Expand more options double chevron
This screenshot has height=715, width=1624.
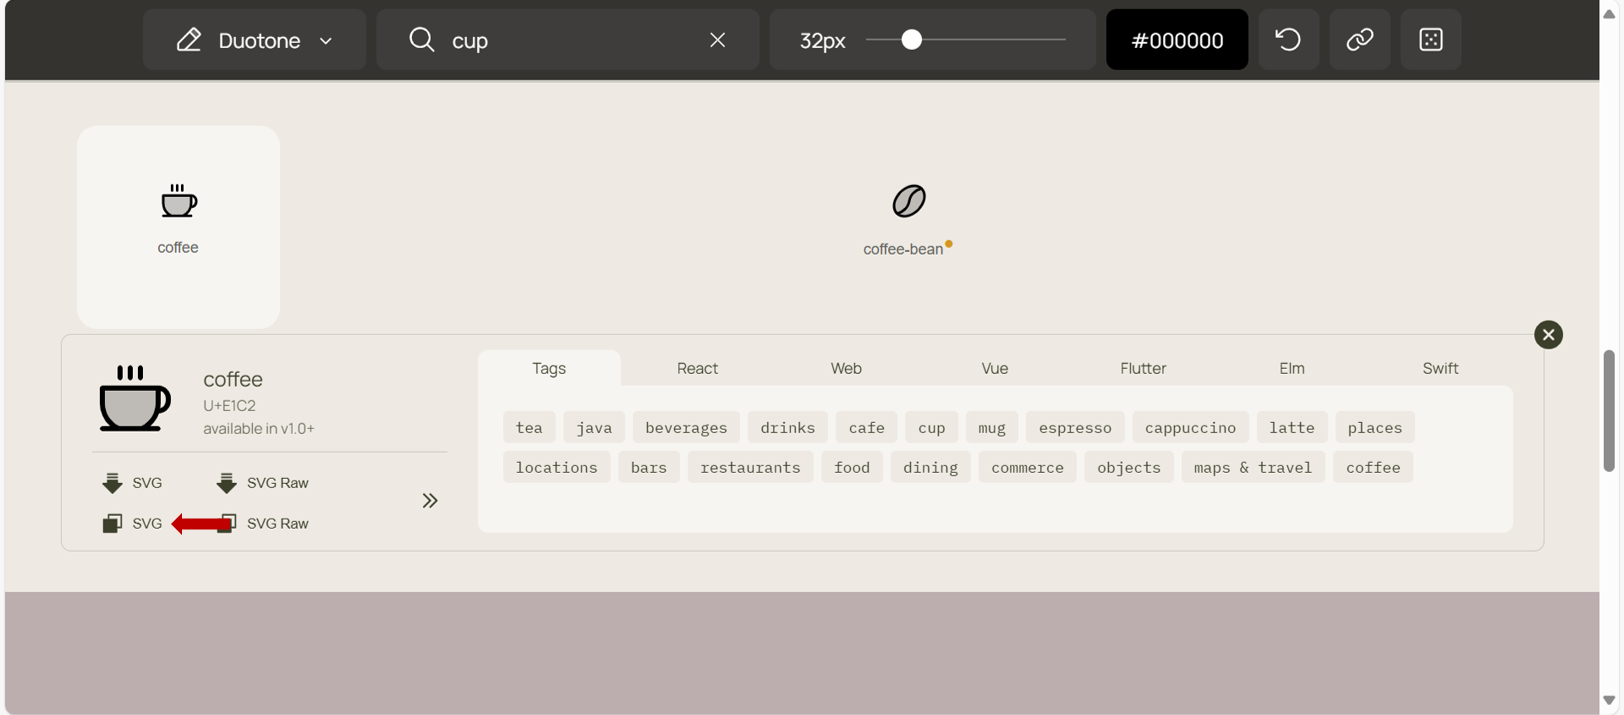(429, 501)
